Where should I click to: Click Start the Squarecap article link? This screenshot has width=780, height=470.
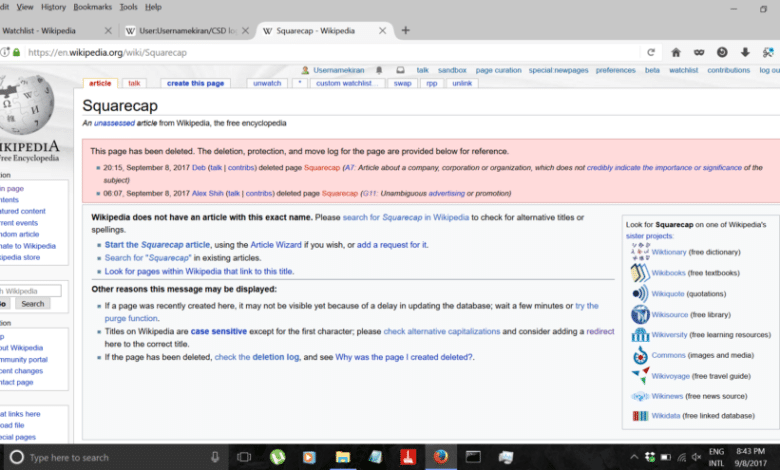pos(157,245)
